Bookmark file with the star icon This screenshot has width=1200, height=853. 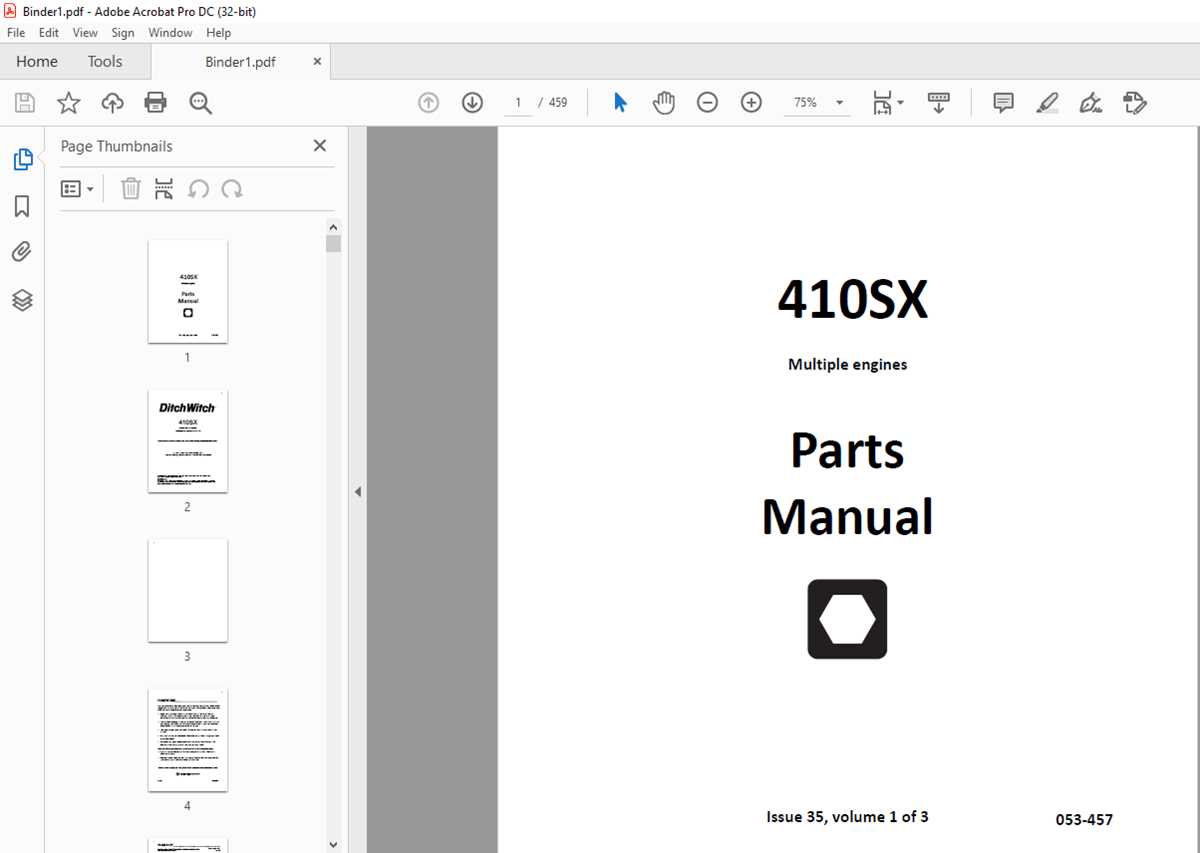pyautogui.click(x=68, y=103)
